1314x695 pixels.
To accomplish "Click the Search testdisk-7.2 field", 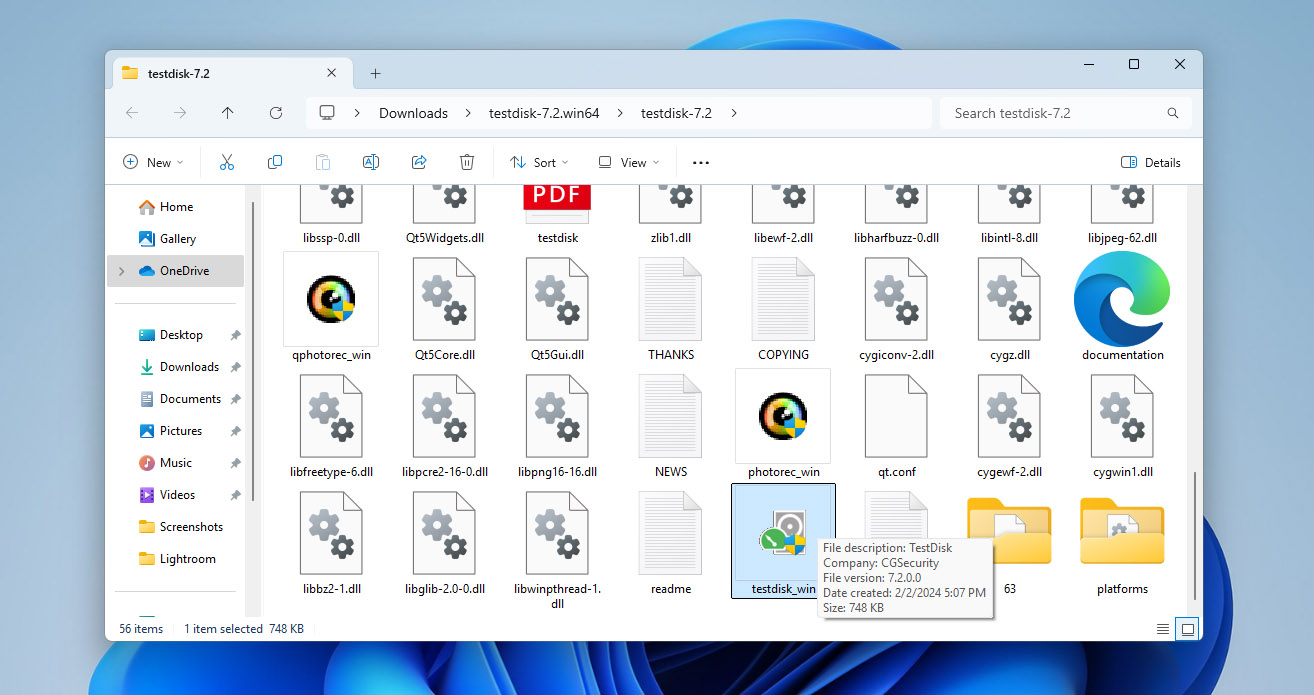I will tap(1065, 113).
